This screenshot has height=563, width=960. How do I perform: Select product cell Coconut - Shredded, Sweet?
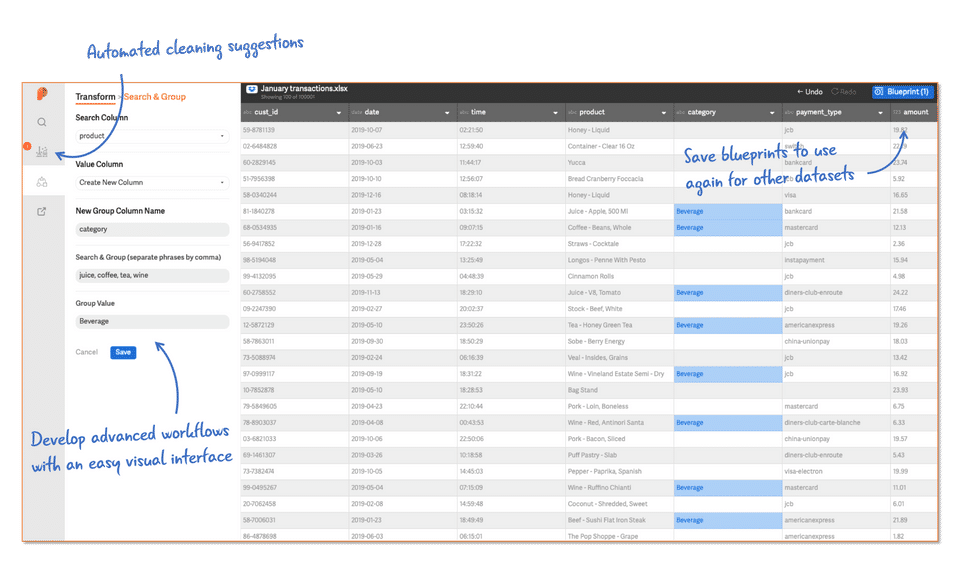[x=620, y=504]
